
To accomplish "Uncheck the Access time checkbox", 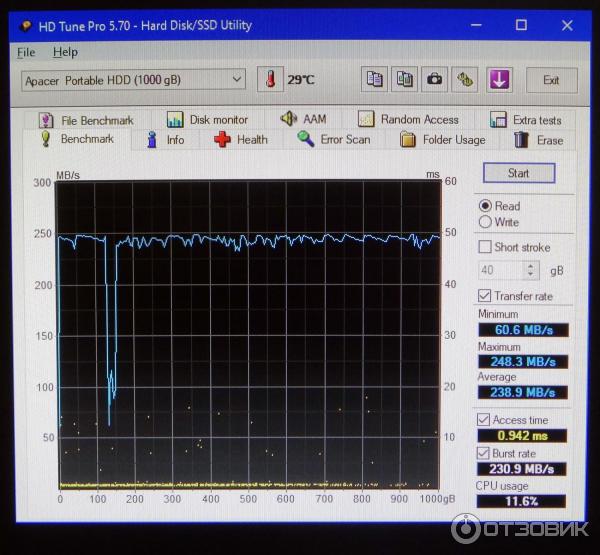I will click(x=483, y=420).
